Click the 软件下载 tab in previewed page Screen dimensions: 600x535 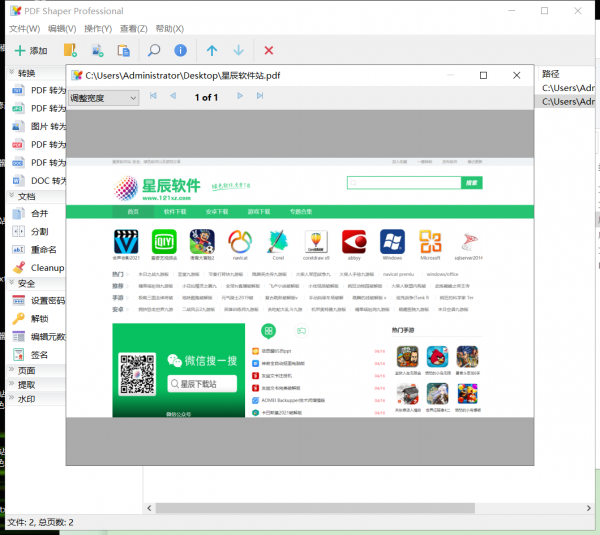[175, 212]
